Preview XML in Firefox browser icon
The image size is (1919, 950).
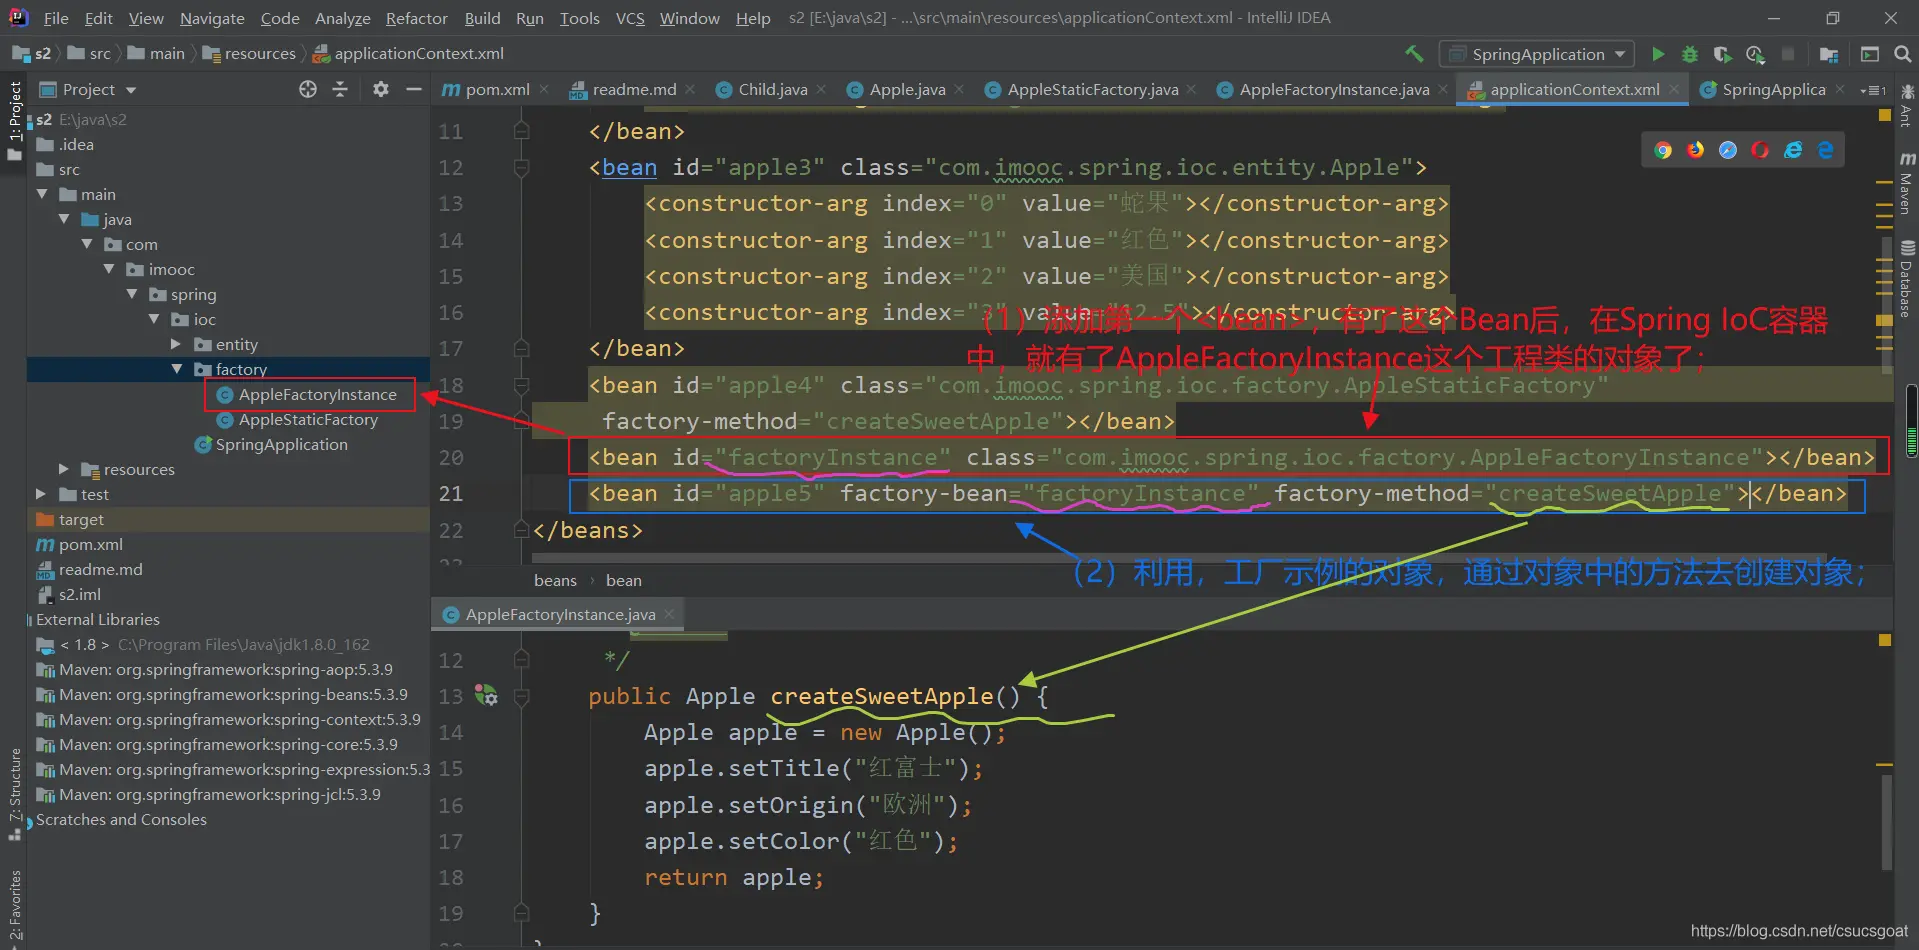(x=1695, y=150)
